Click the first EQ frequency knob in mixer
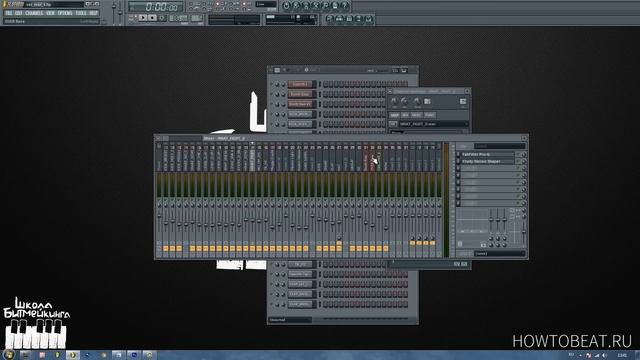Viewport: 640px width, 360px height. pyautogui.click(x=491, y=238)
